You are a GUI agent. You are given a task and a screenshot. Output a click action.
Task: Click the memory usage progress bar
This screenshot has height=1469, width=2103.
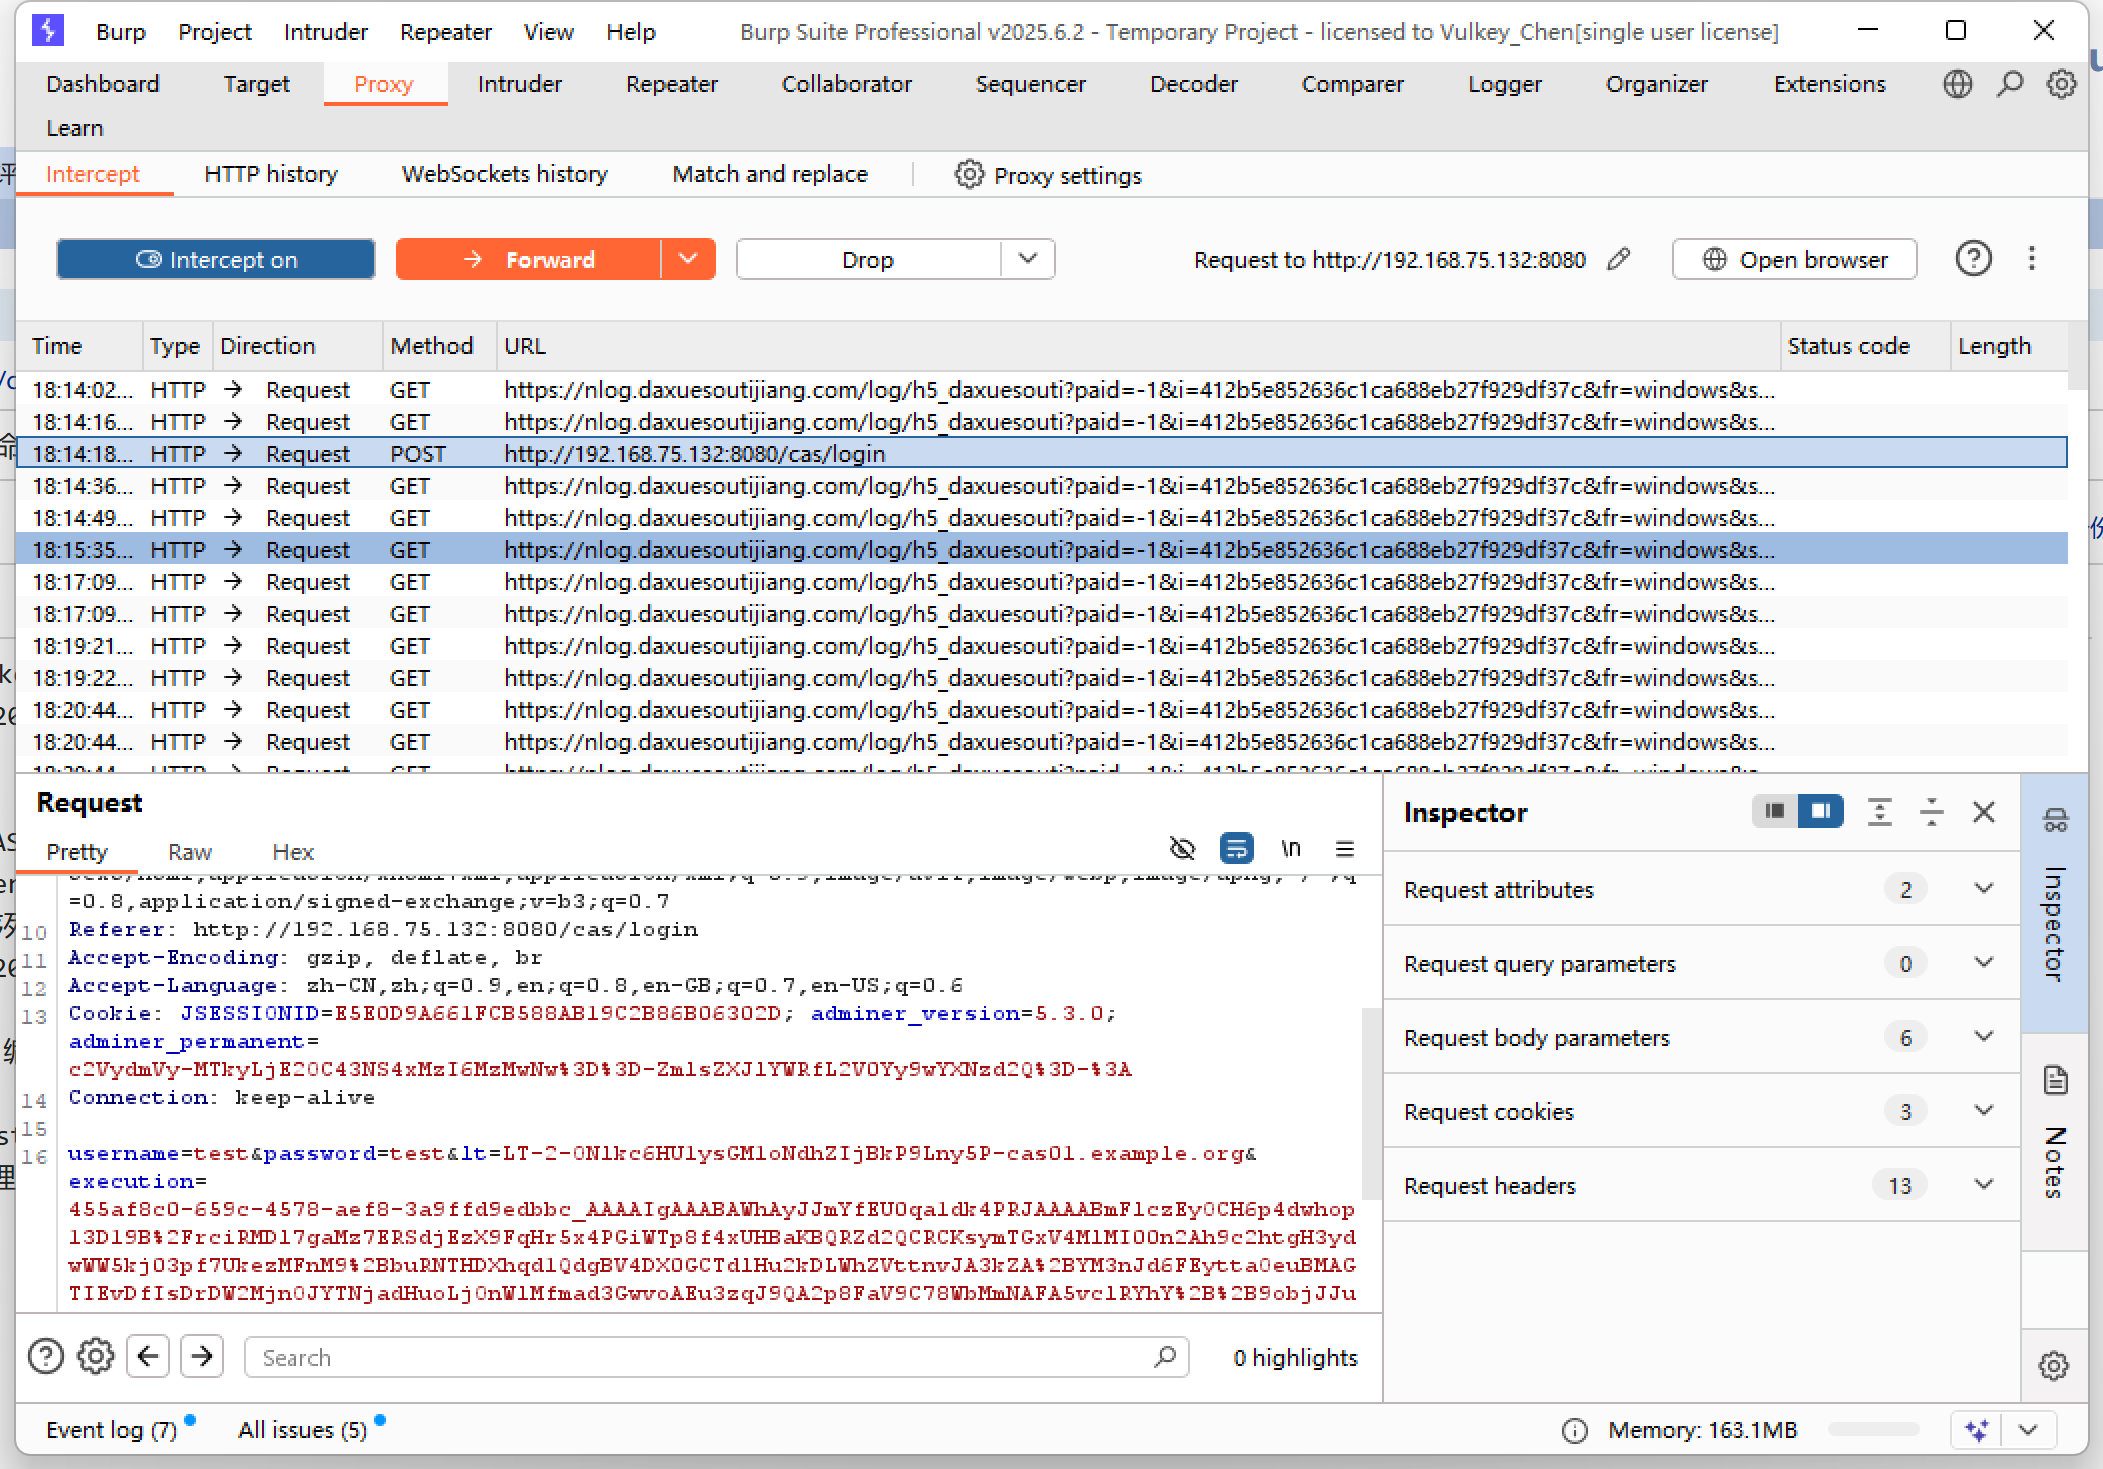(x=1872, y=1430)
